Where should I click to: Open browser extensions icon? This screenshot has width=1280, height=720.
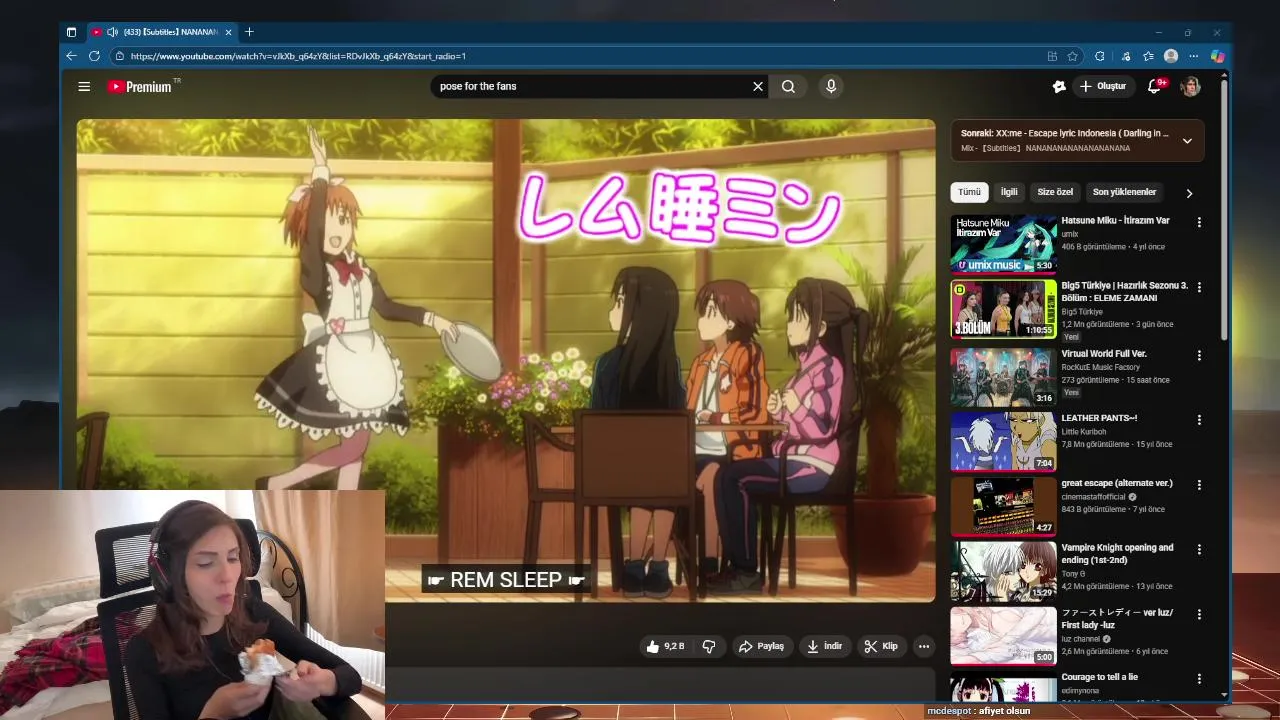(1100, 56)
